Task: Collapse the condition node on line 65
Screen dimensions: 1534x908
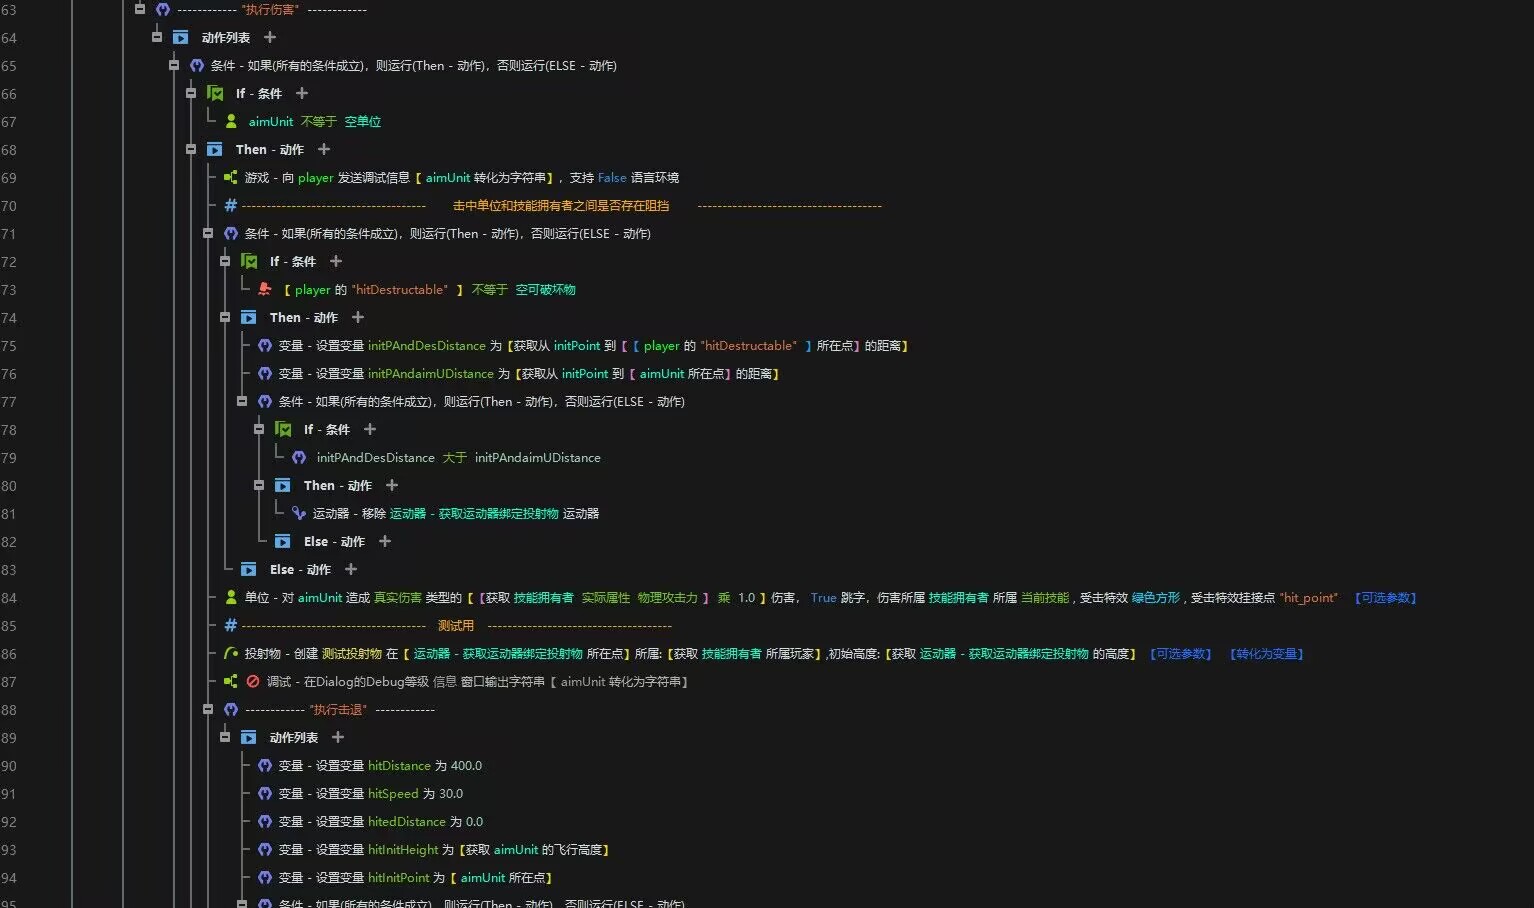Action: (174, 65)
